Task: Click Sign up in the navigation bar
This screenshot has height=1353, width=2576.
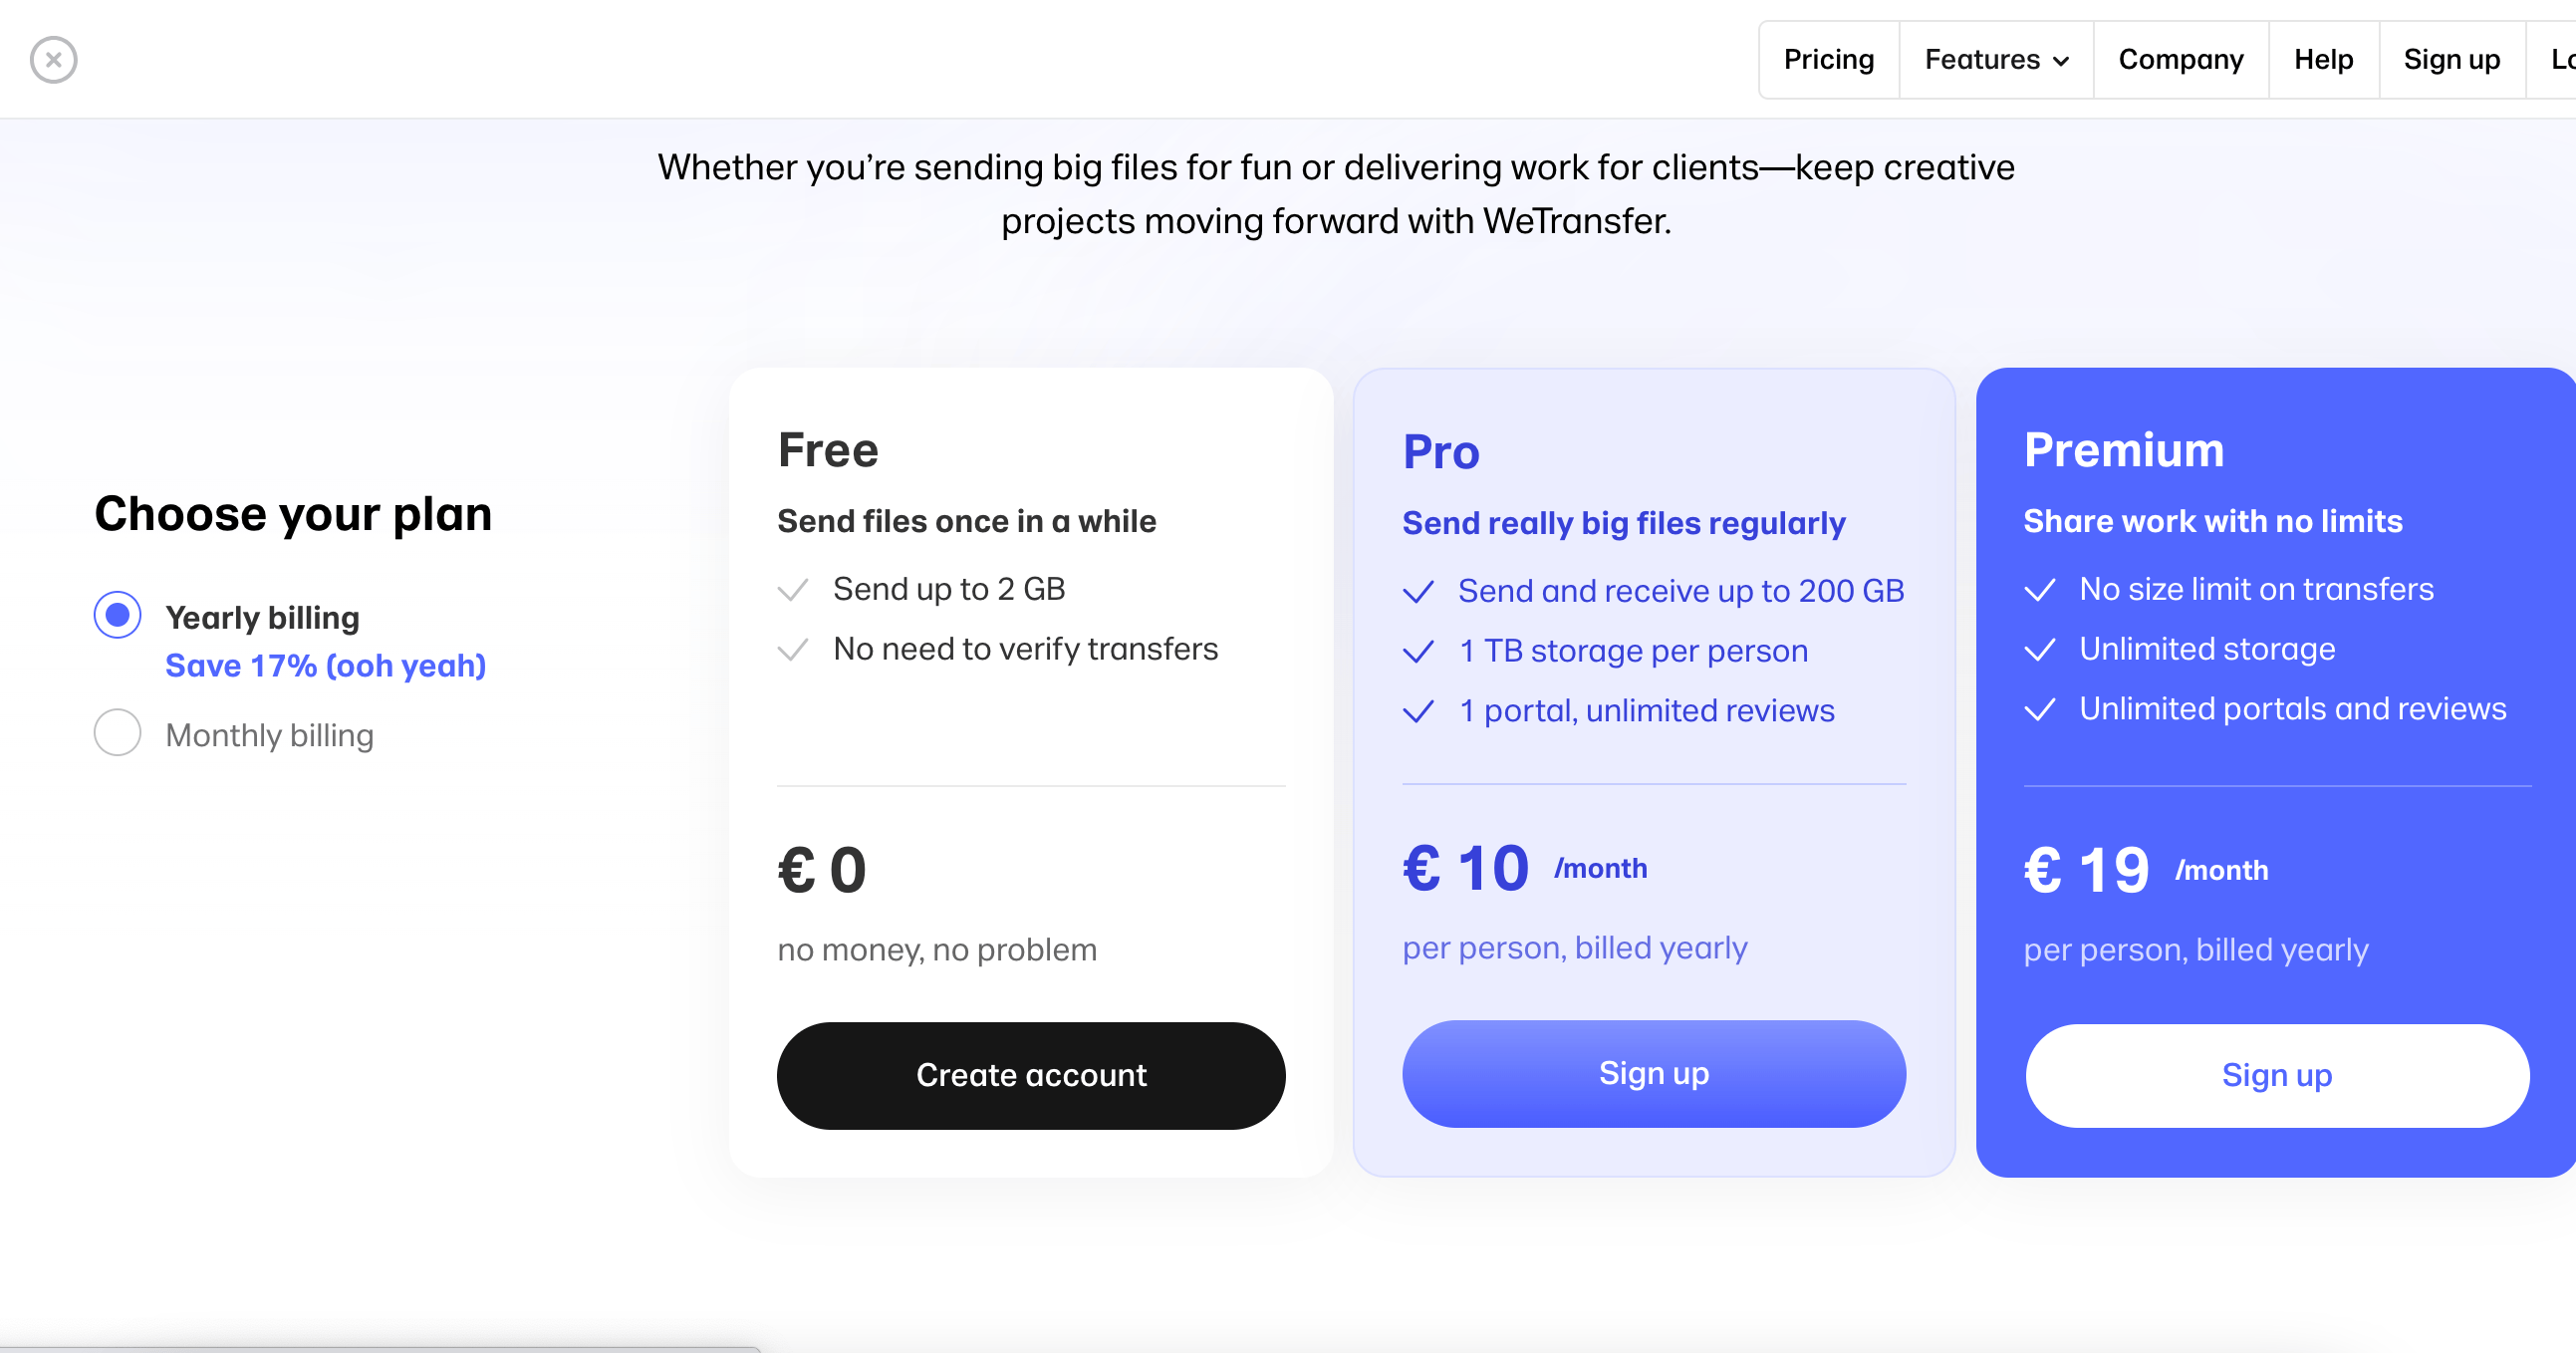Action: (2451, 60)
